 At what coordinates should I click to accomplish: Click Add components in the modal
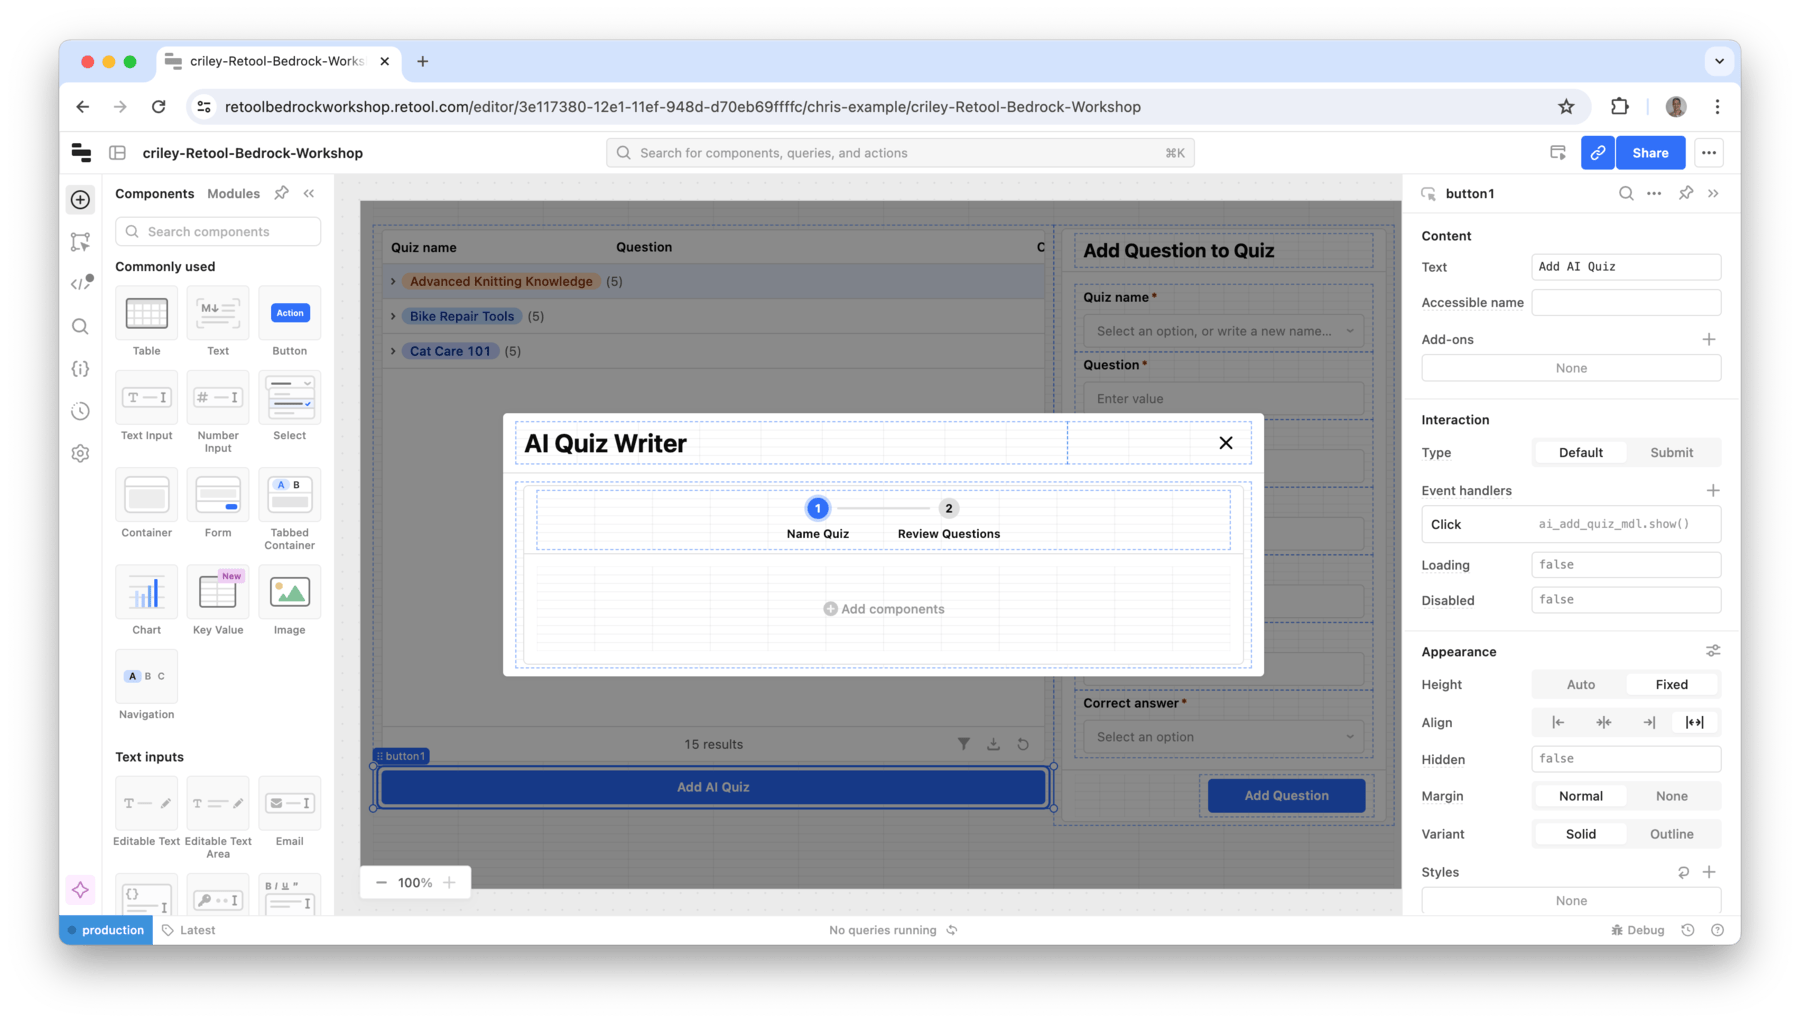[884, 609]
